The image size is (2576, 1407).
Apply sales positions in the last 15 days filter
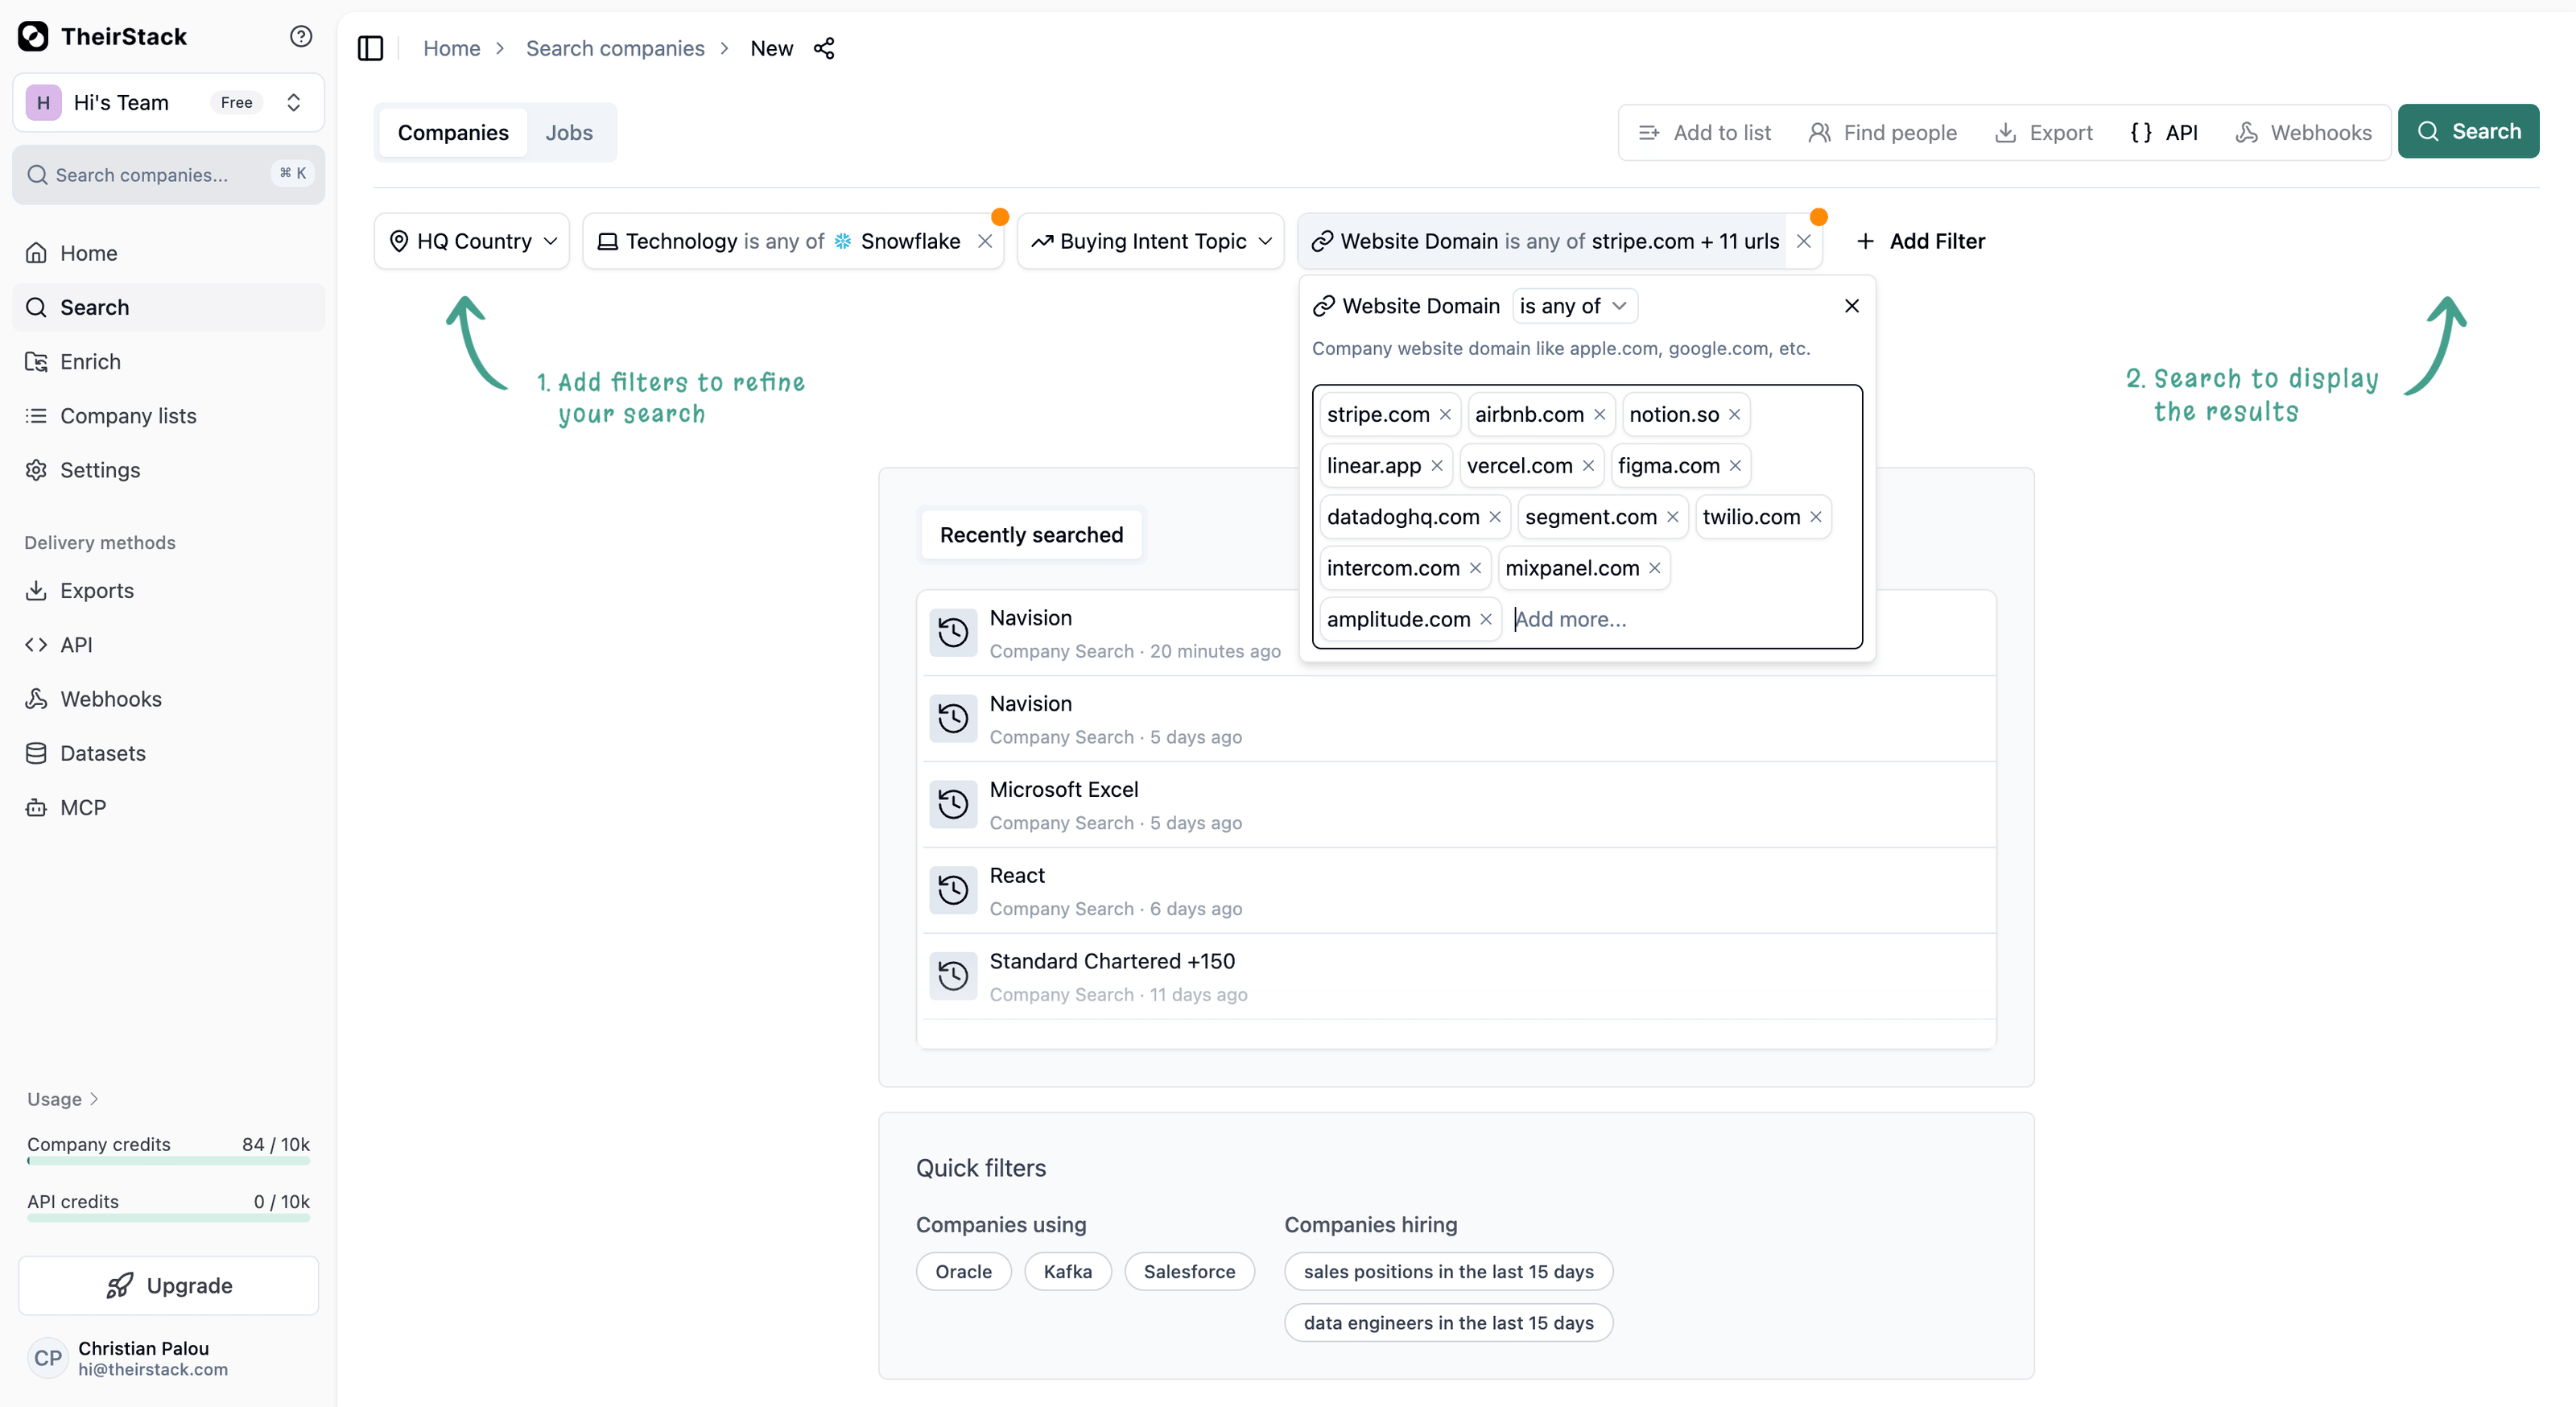(1448, 1272)
